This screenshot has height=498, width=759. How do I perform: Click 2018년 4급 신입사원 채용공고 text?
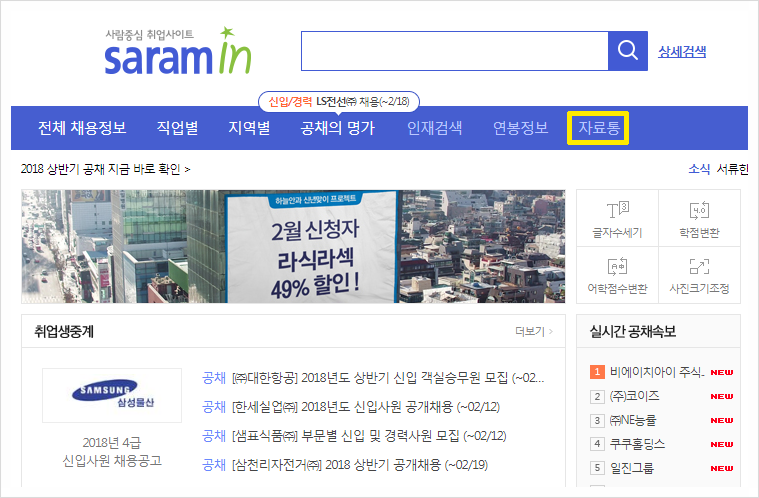(112, 452)
